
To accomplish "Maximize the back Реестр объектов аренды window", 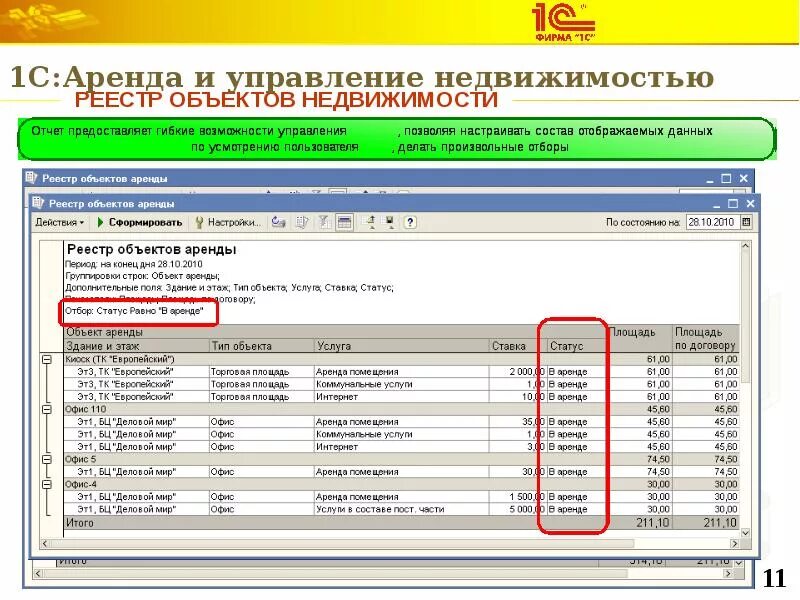I will tap(727, 179).
